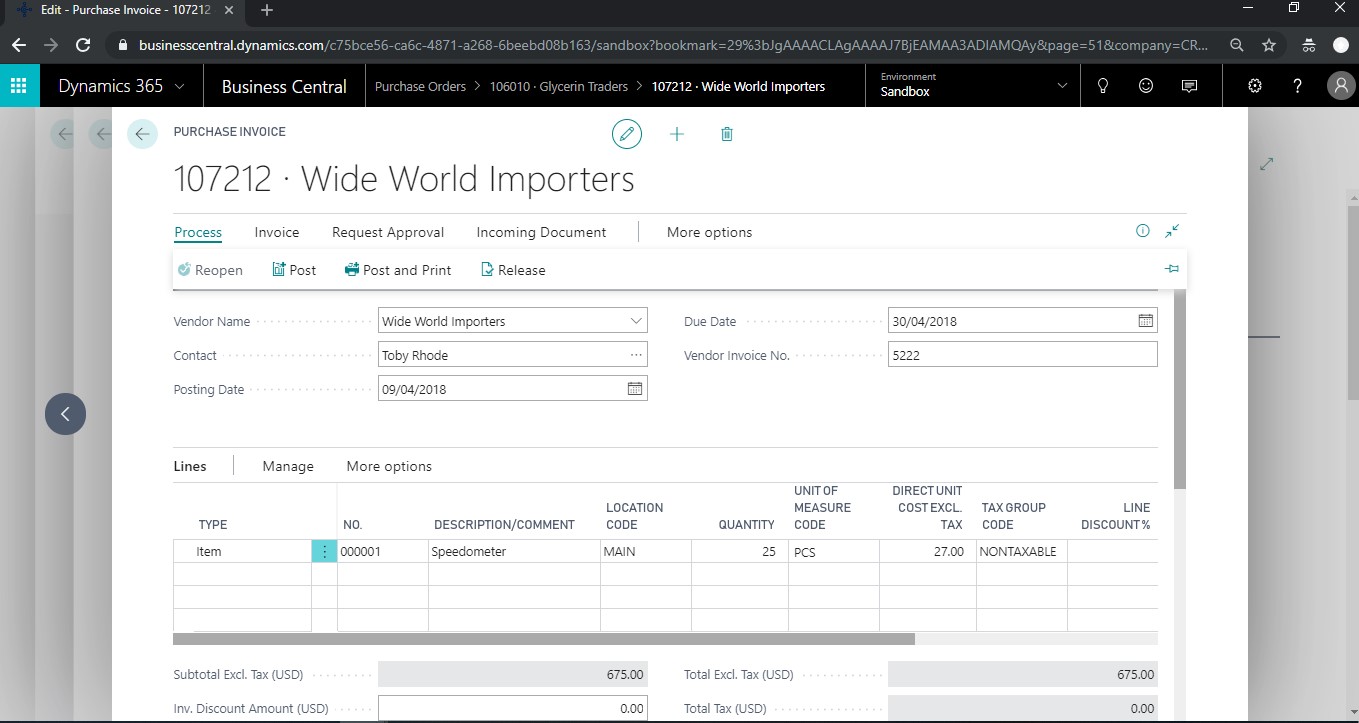
Task: Navigate back in the browser
Action: coord(19,45)
